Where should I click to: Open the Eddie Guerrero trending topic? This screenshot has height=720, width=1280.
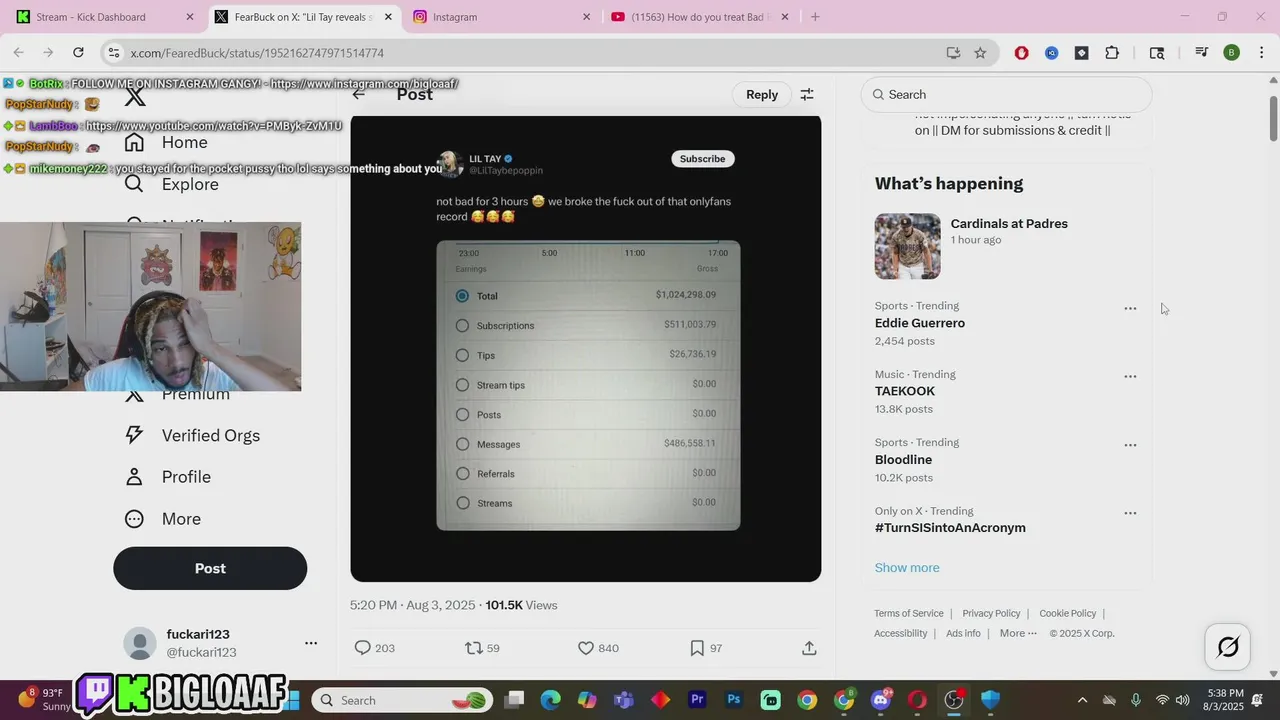920,323
